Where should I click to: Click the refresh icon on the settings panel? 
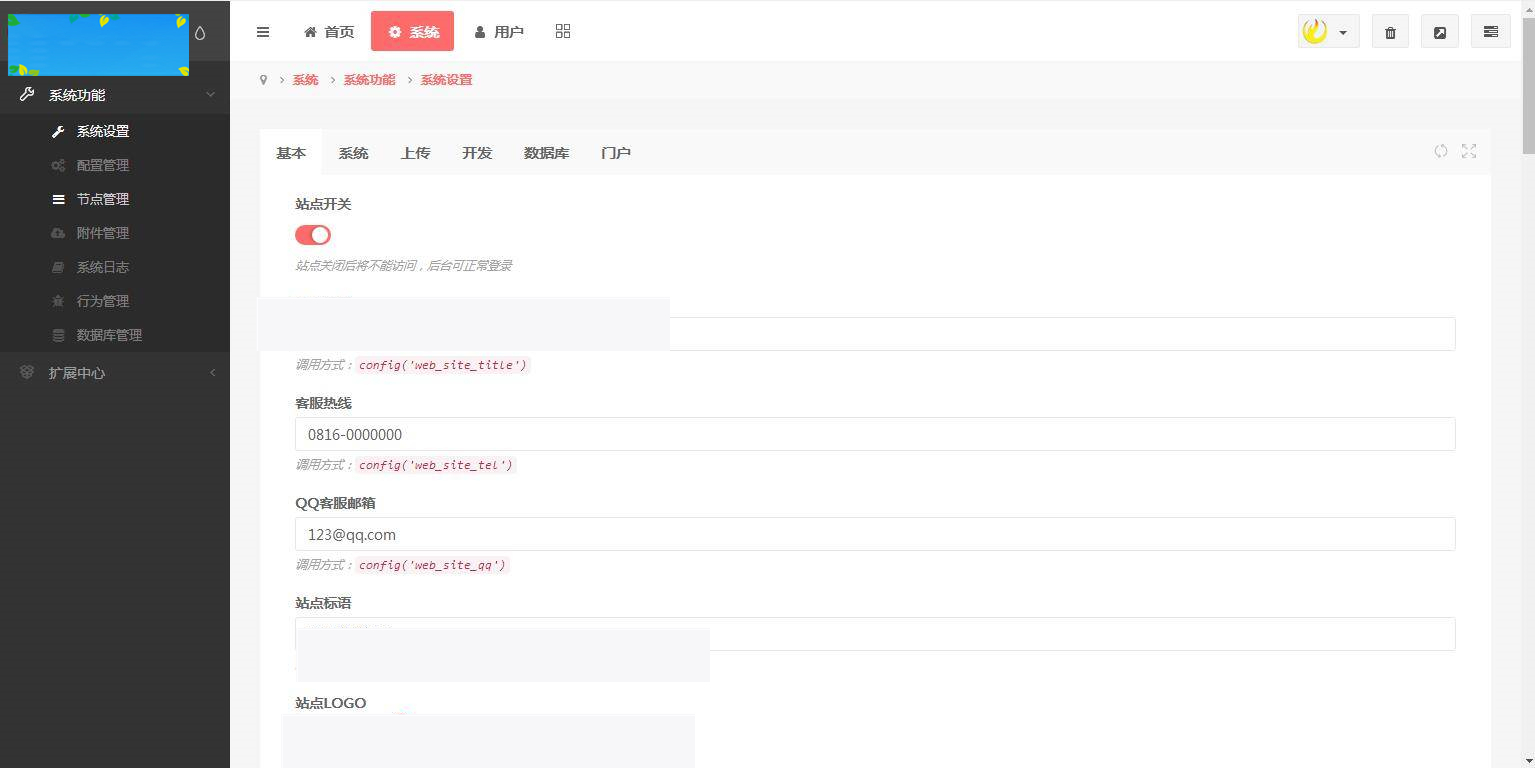tap(1441, 151)
